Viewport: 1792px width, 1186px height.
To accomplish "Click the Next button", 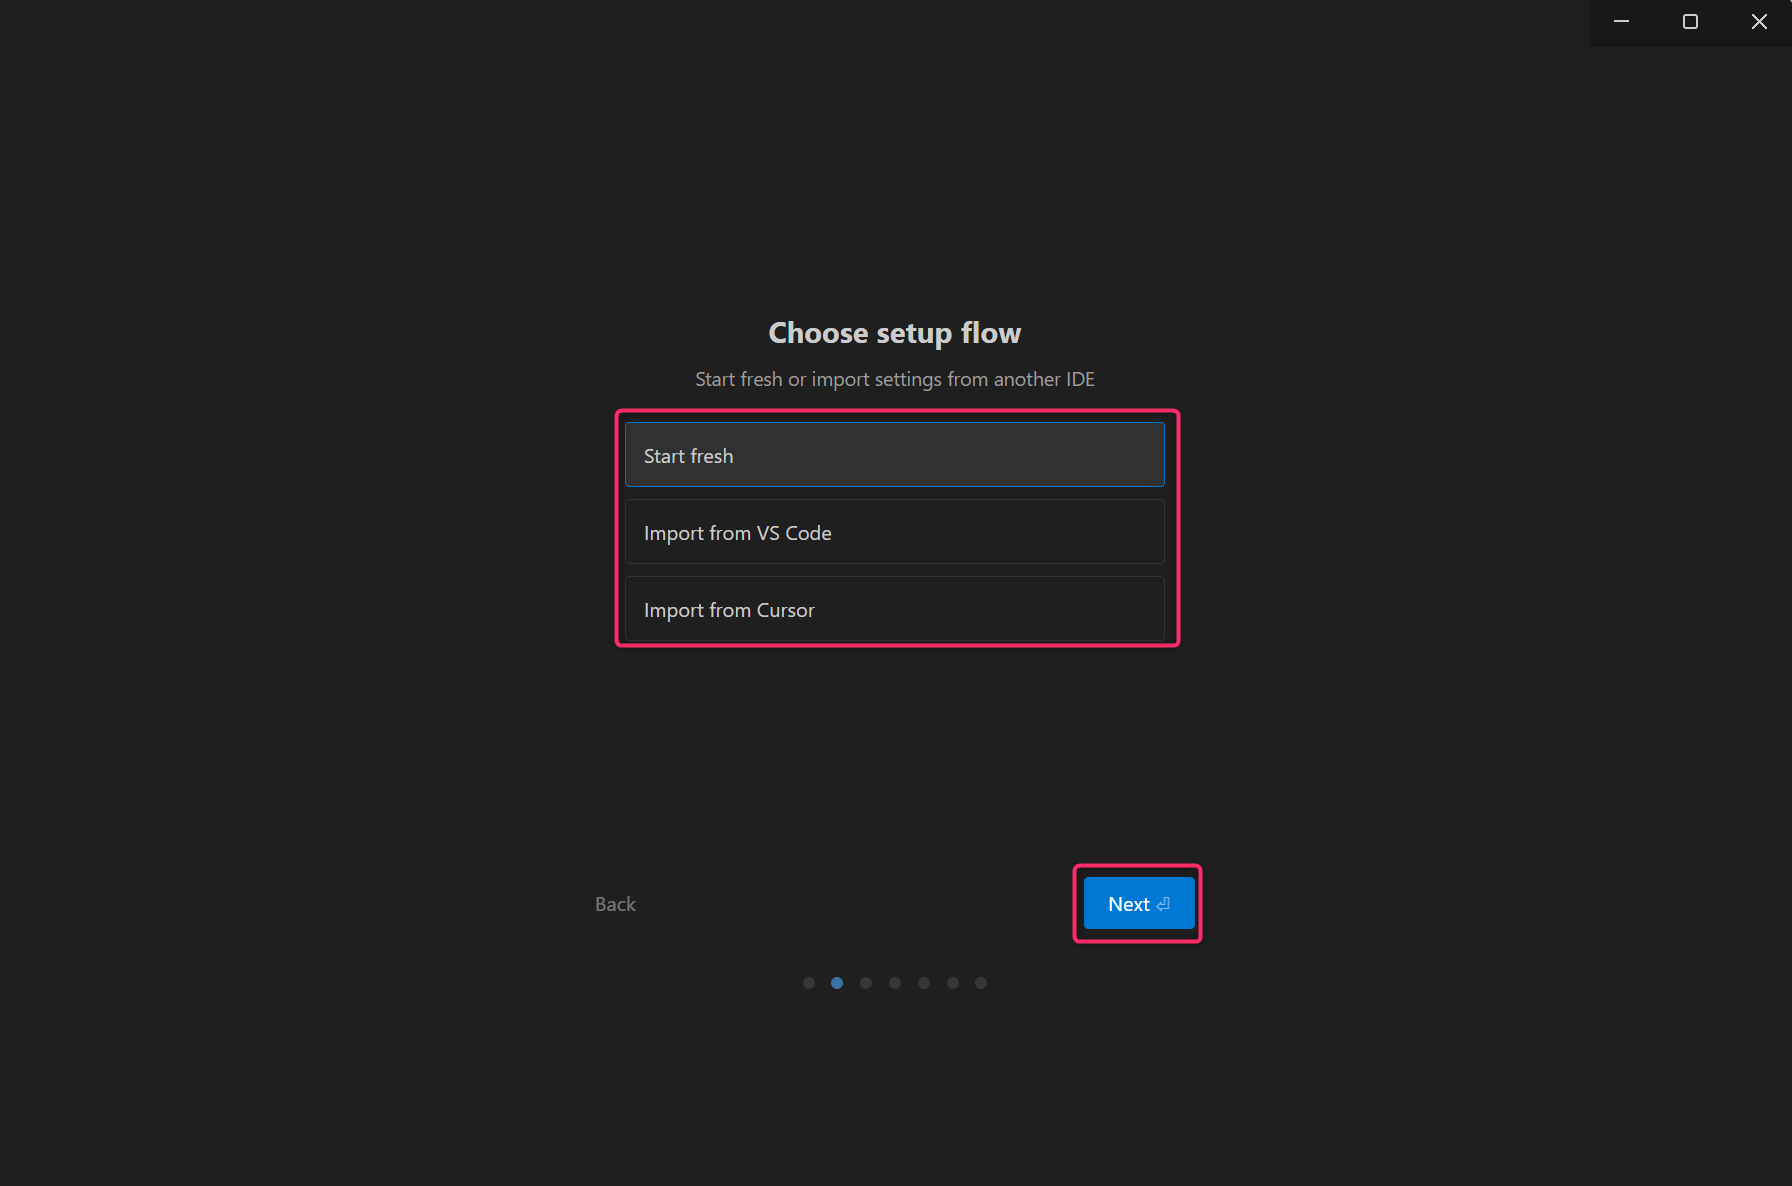I will click(x=1137, y=903).
